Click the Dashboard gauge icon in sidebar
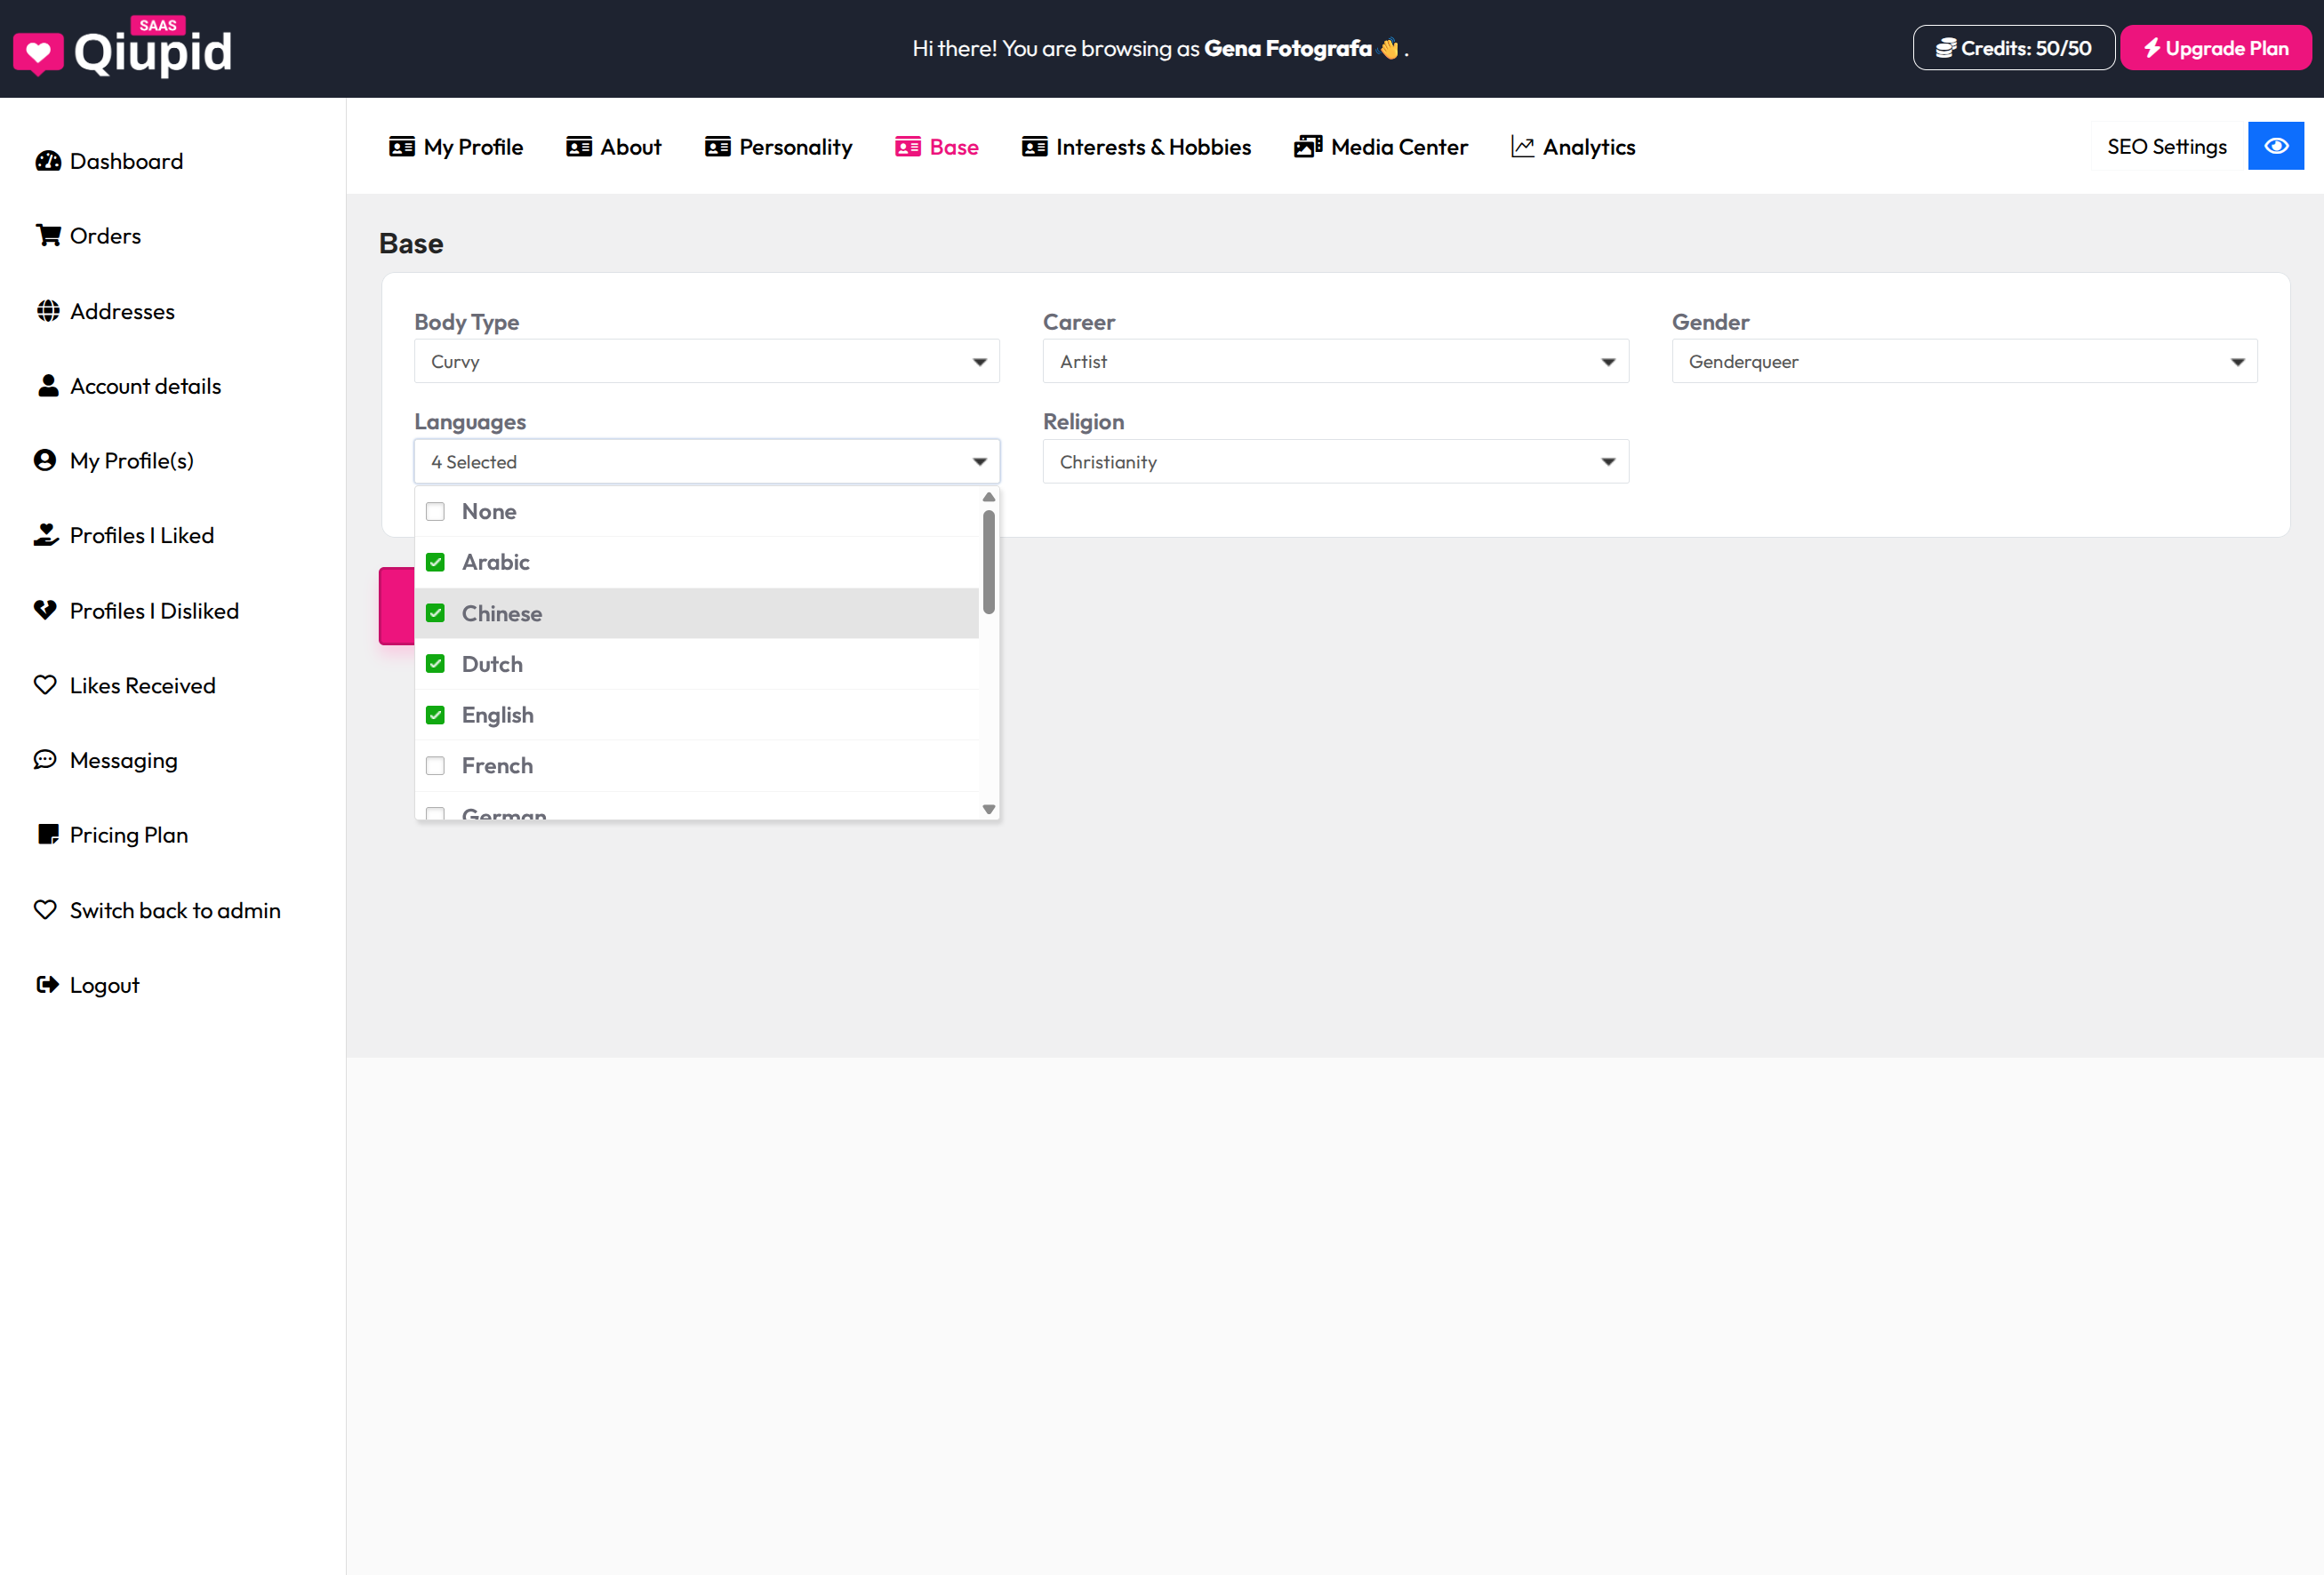This screenshot has height=1575, width=2324. click(47, 161)
